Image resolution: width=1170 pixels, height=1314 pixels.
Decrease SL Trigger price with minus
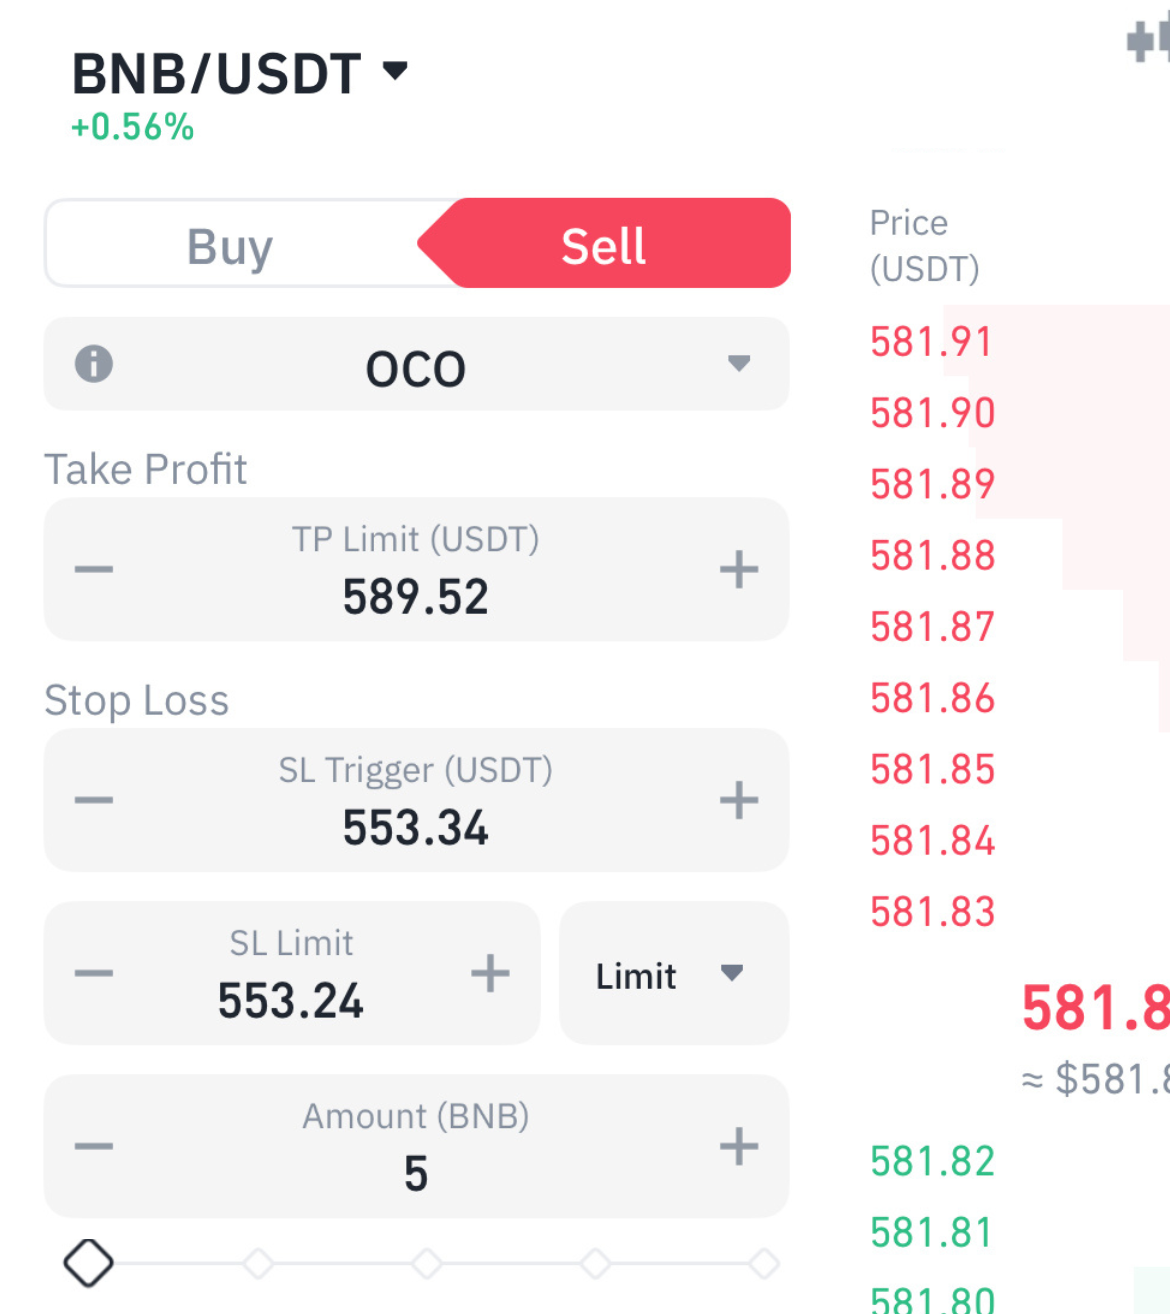pyautogui.click(x=94, y=800)
